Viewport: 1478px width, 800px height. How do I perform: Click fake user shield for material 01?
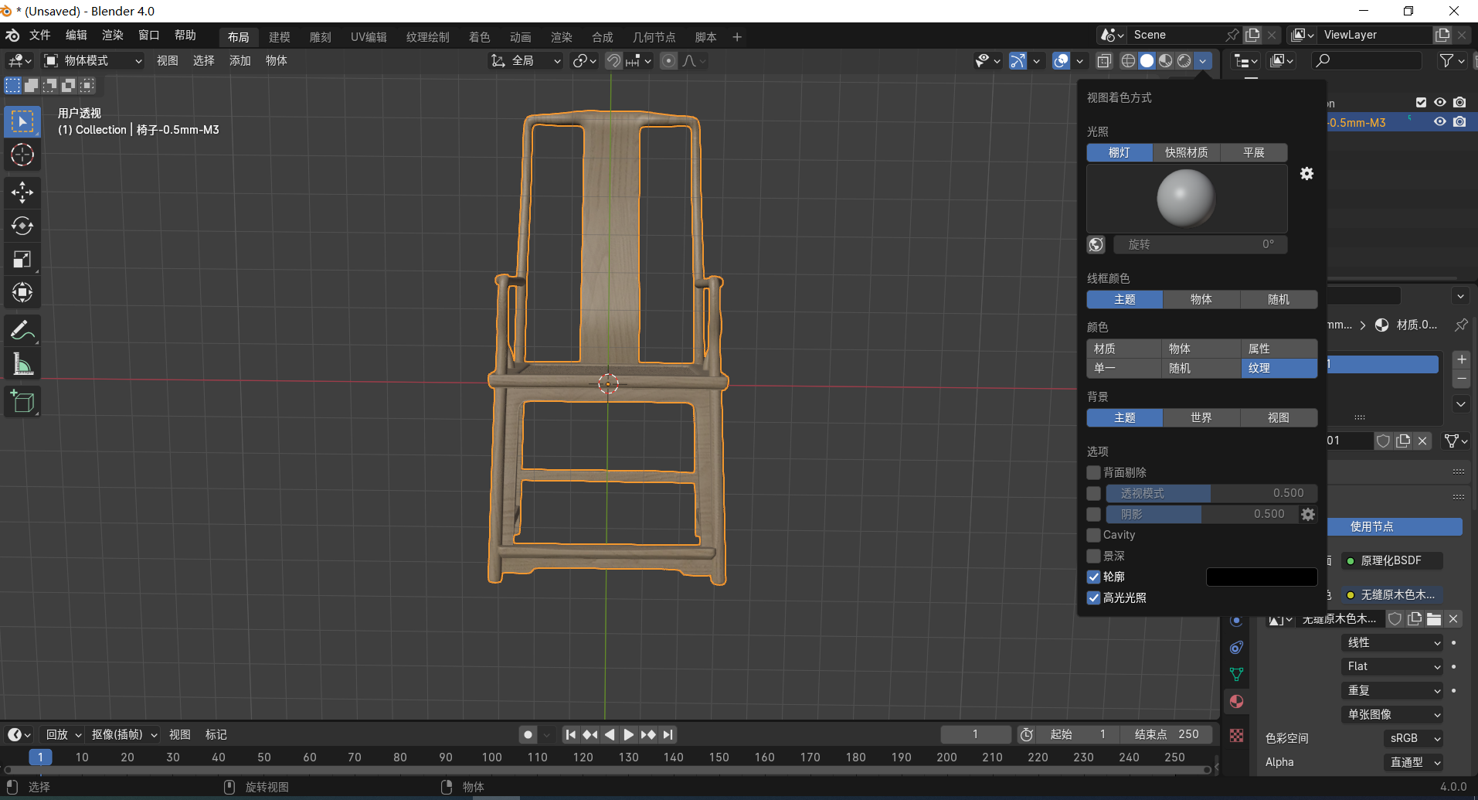tap(1384, 441)
